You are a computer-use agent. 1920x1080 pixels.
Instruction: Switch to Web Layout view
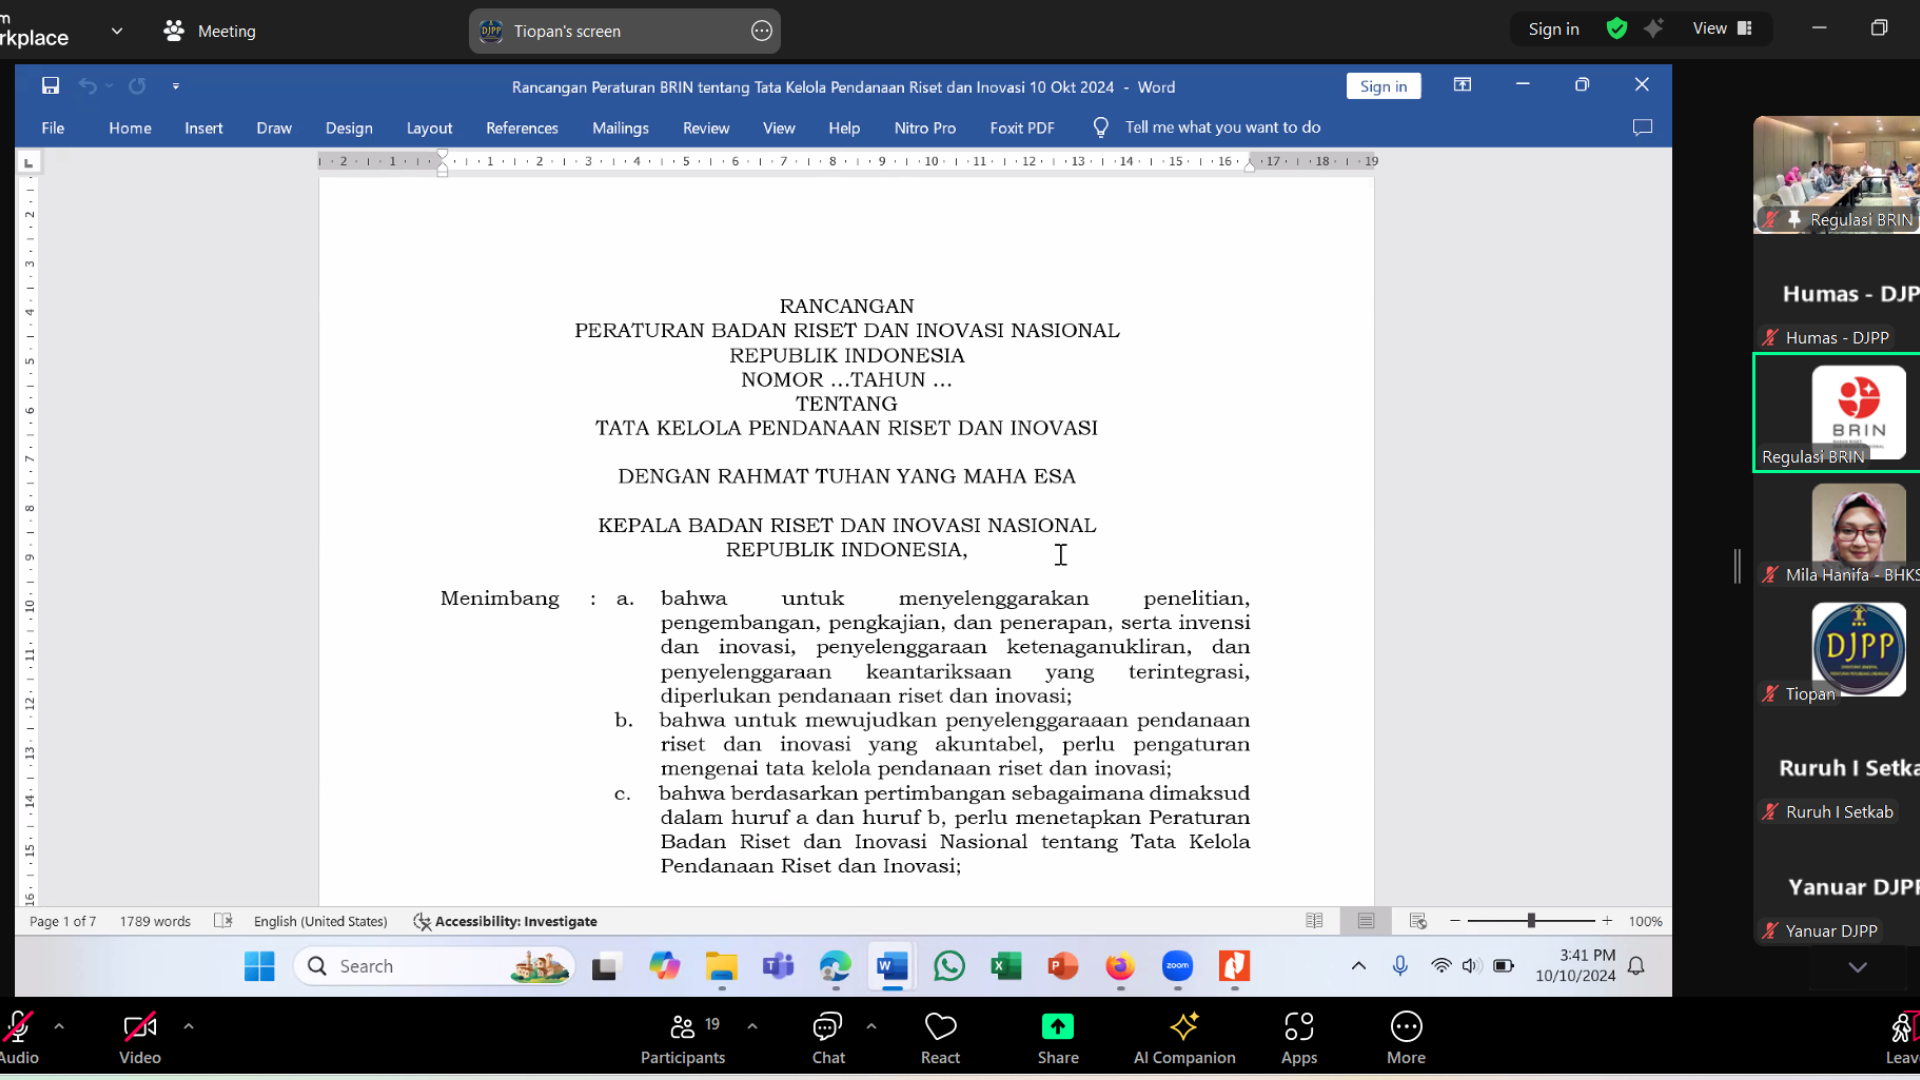[1418, 921]
